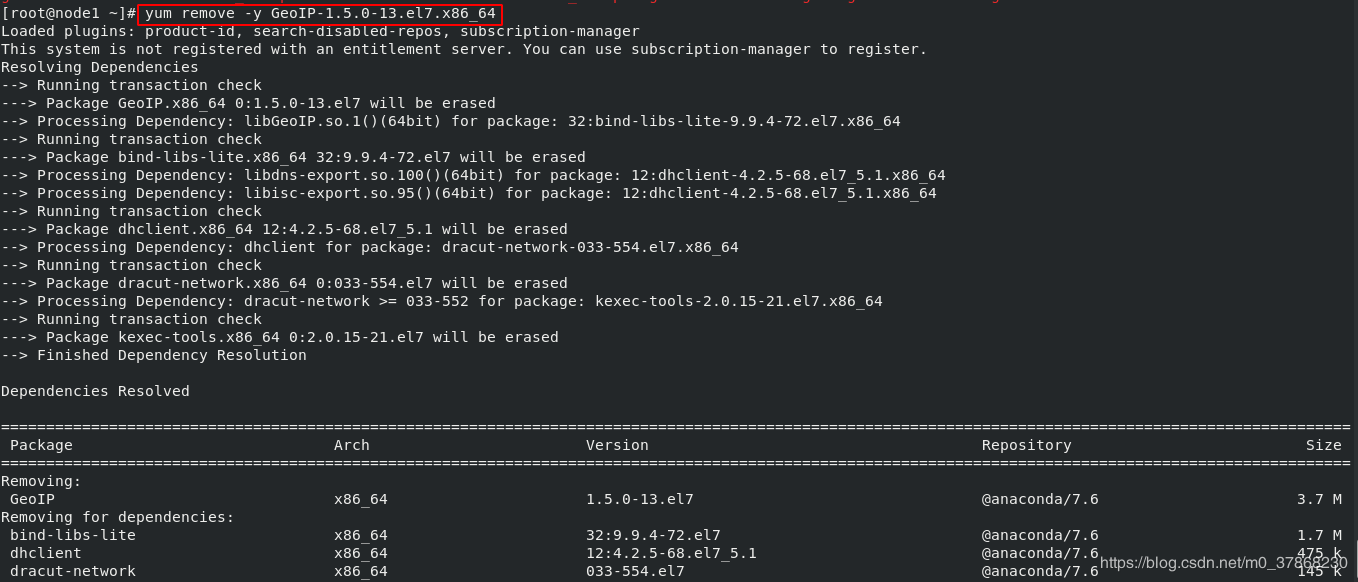Screen dimensions: 1358x582
Task: Click the GeoIP package name in table
Action: pyautogui.click(x=32, y=499)
